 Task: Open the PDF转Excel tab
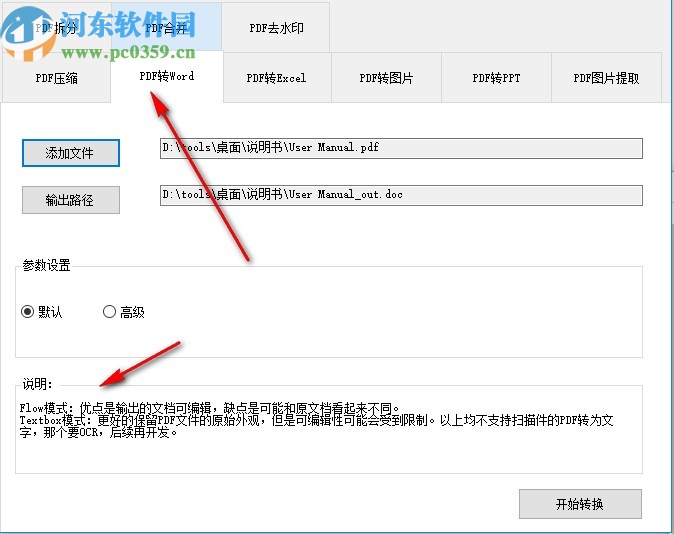276,78
